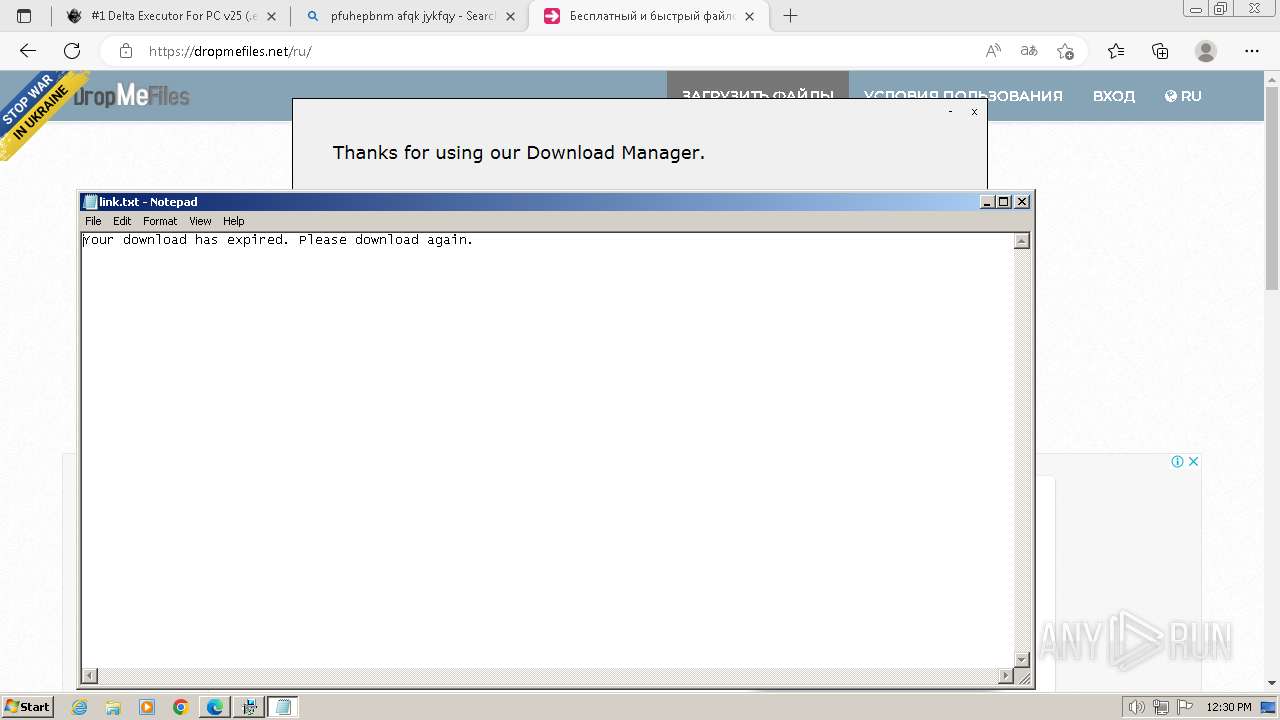Viewport: 1280px width, 720px height.
Task: Reload the page with the refresh icon
Action: point(72,51)
